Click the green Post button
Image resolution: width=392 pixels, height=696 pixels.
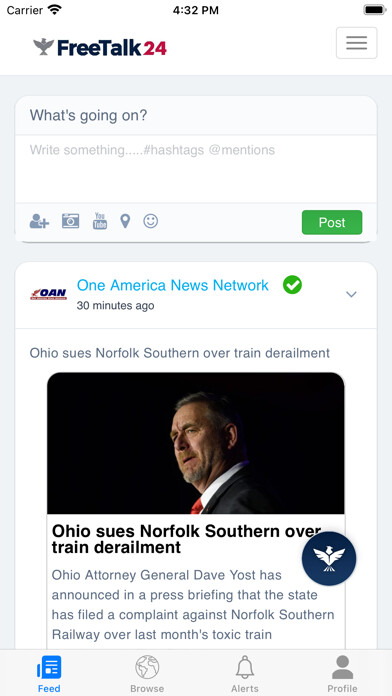(x=332, y=222)
